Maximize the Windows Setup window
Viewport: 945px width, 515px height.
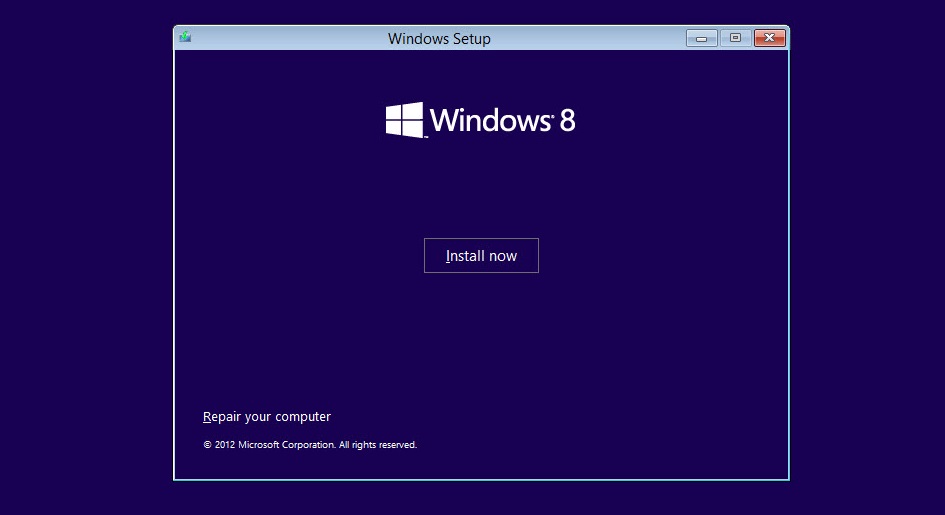pos(735,38)
